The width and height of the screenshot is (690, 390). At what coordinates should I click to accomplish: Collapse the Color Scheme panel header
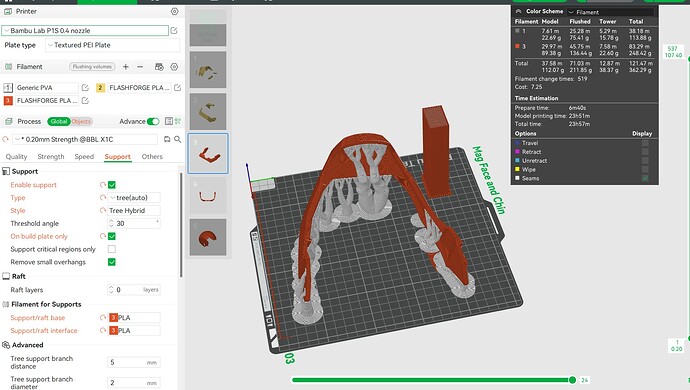coord(518,11)
